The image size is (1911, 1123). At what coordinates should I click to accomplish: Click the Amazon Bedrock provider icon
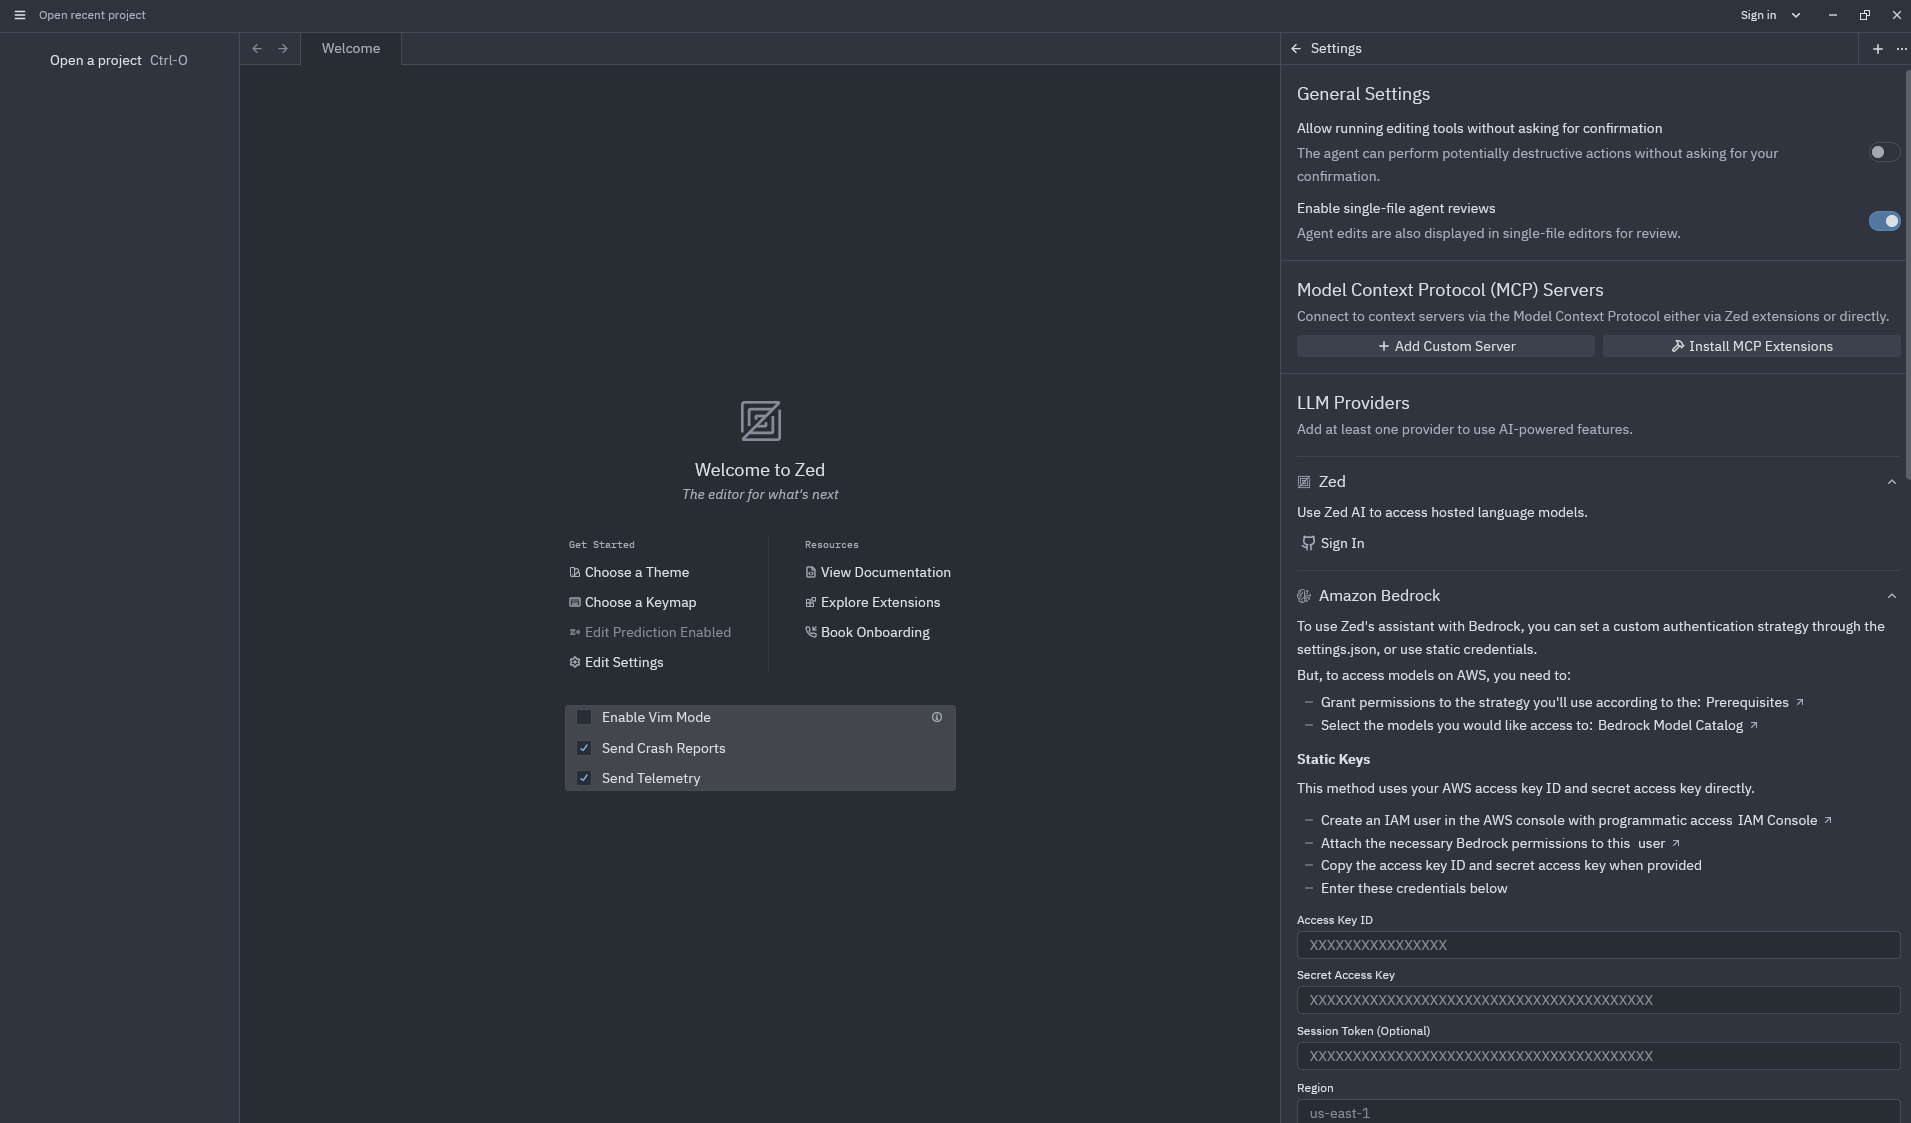tap(1304, 596)
